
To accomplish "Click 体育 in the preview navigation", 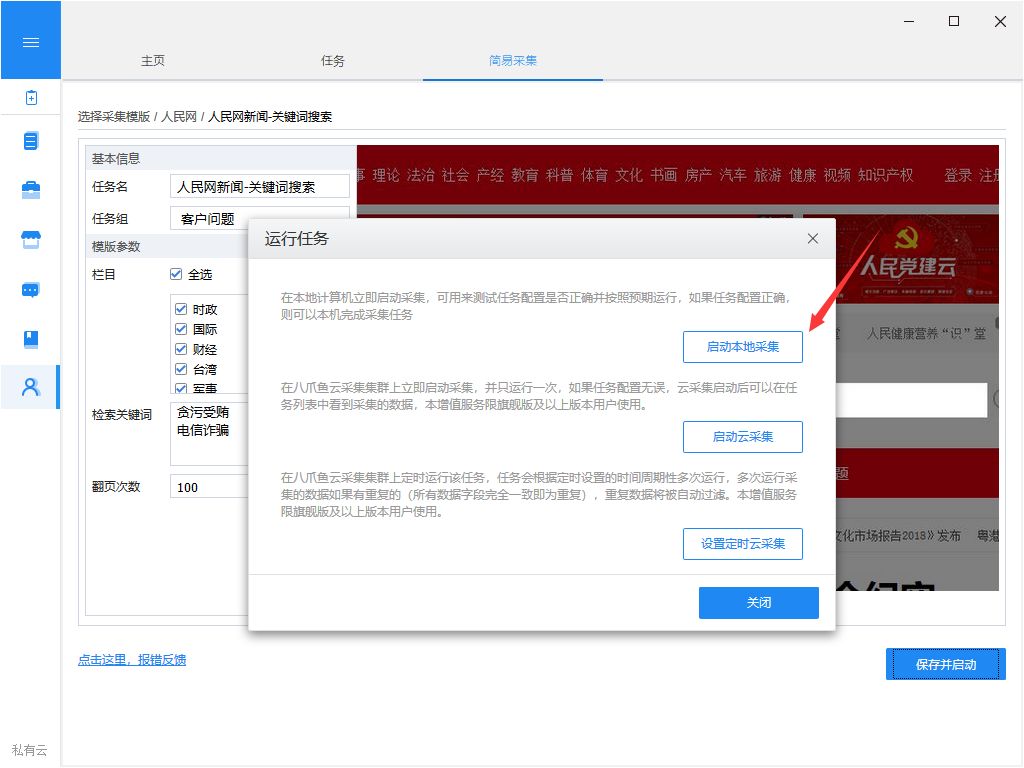I will (594, 175).
